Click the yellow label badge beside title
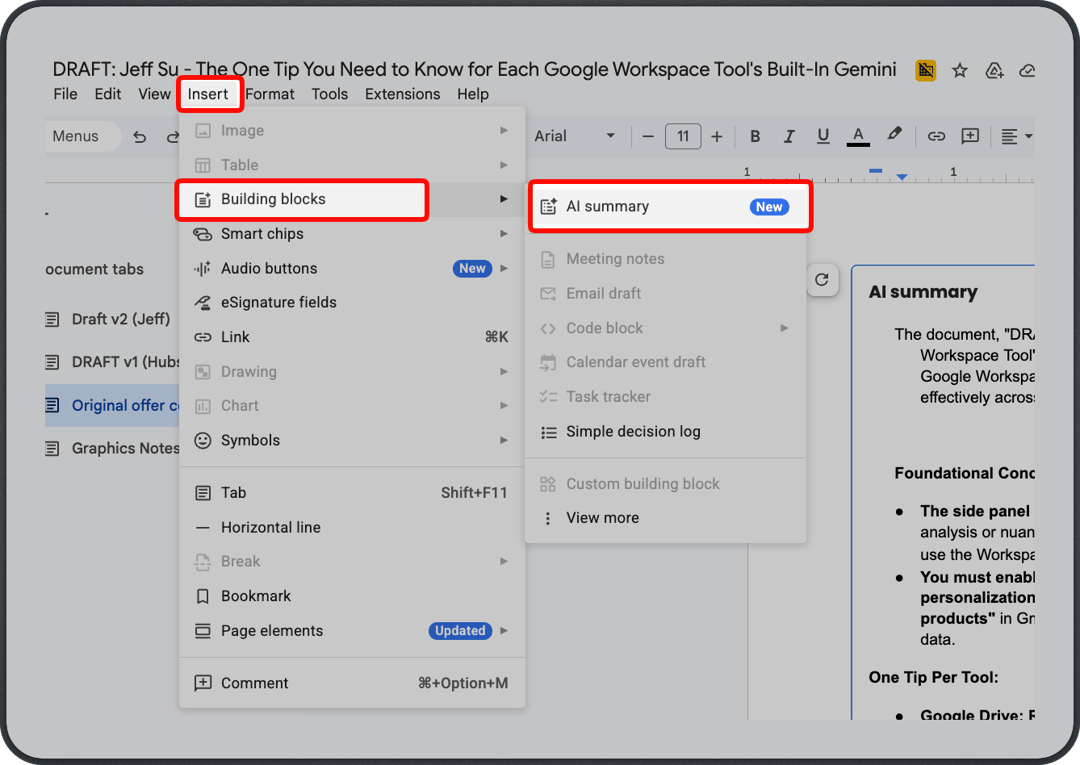 click(x=925, y=70)
